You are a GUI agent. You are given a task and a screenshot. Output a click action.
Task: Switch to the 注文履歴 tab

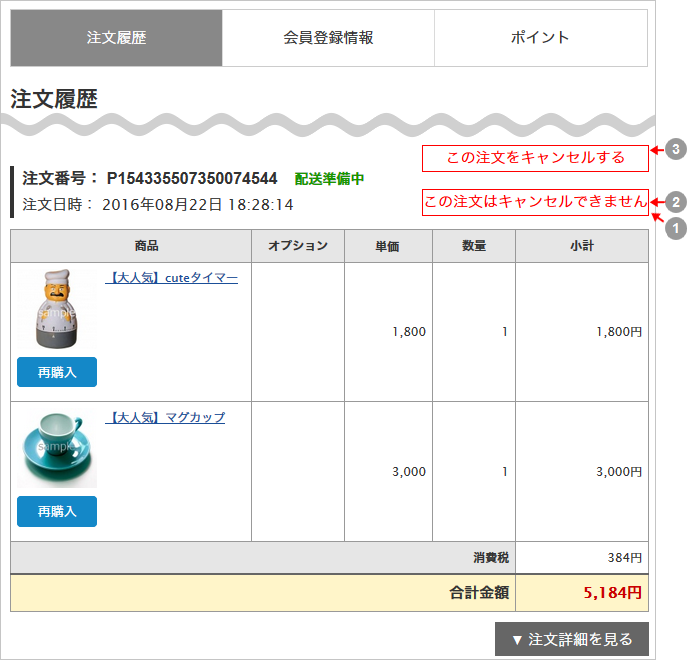pos(116,38)
